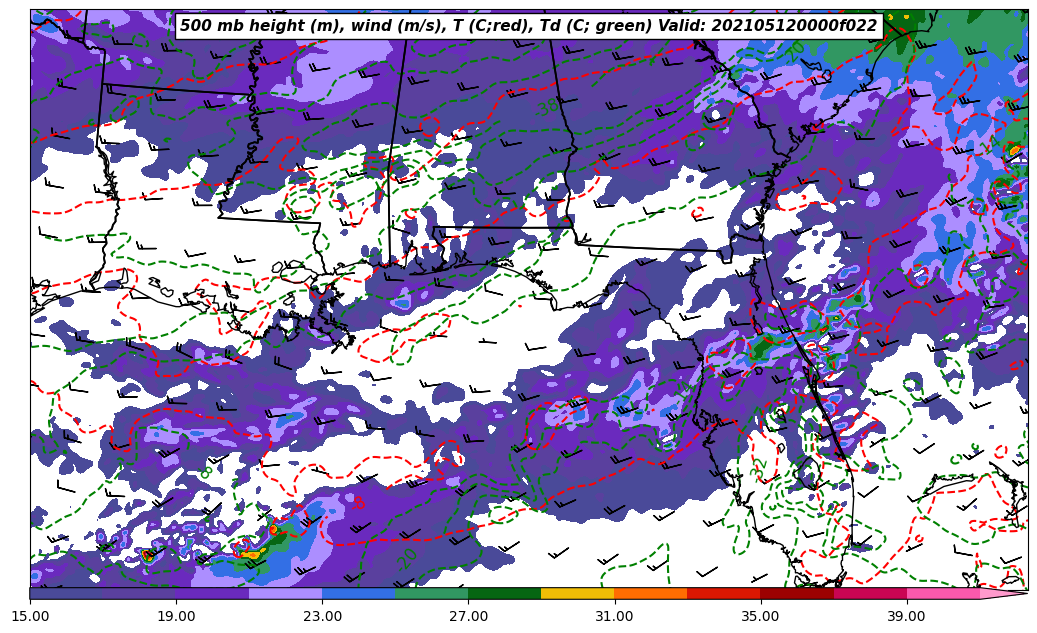Click the pale pink colorbar arrow tip
The height and width of the screenshot is (633, 1037).
1003,593
